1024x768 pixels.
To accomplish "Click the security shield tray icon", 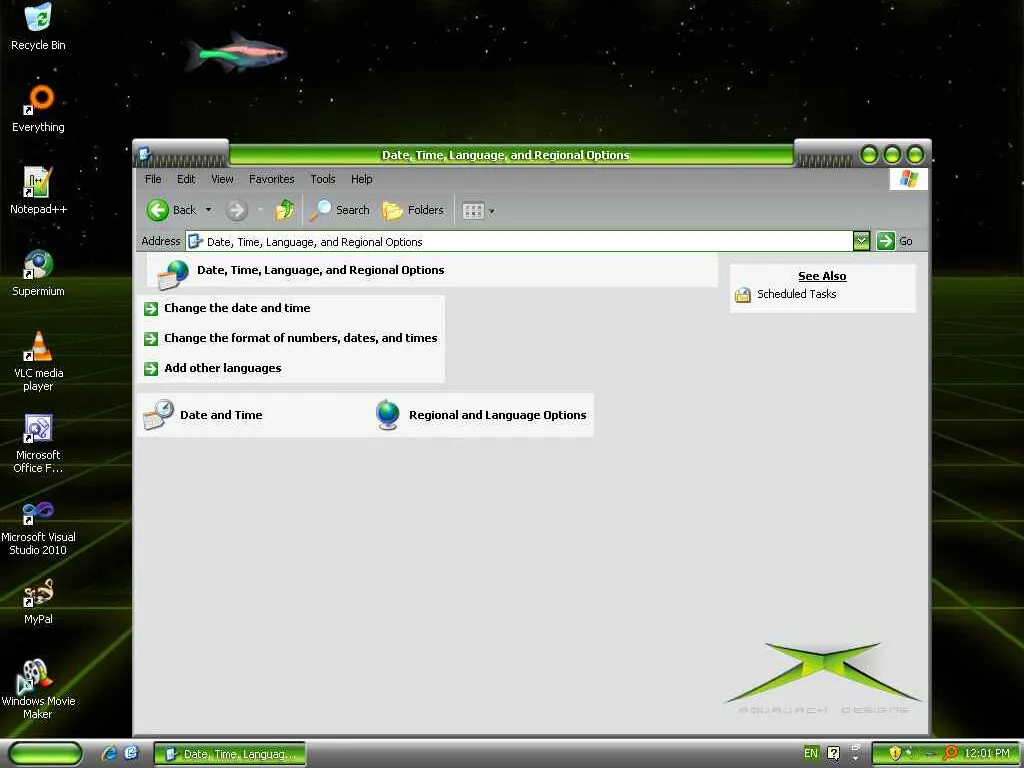I will pyautogui.click(x=895, y=754).
